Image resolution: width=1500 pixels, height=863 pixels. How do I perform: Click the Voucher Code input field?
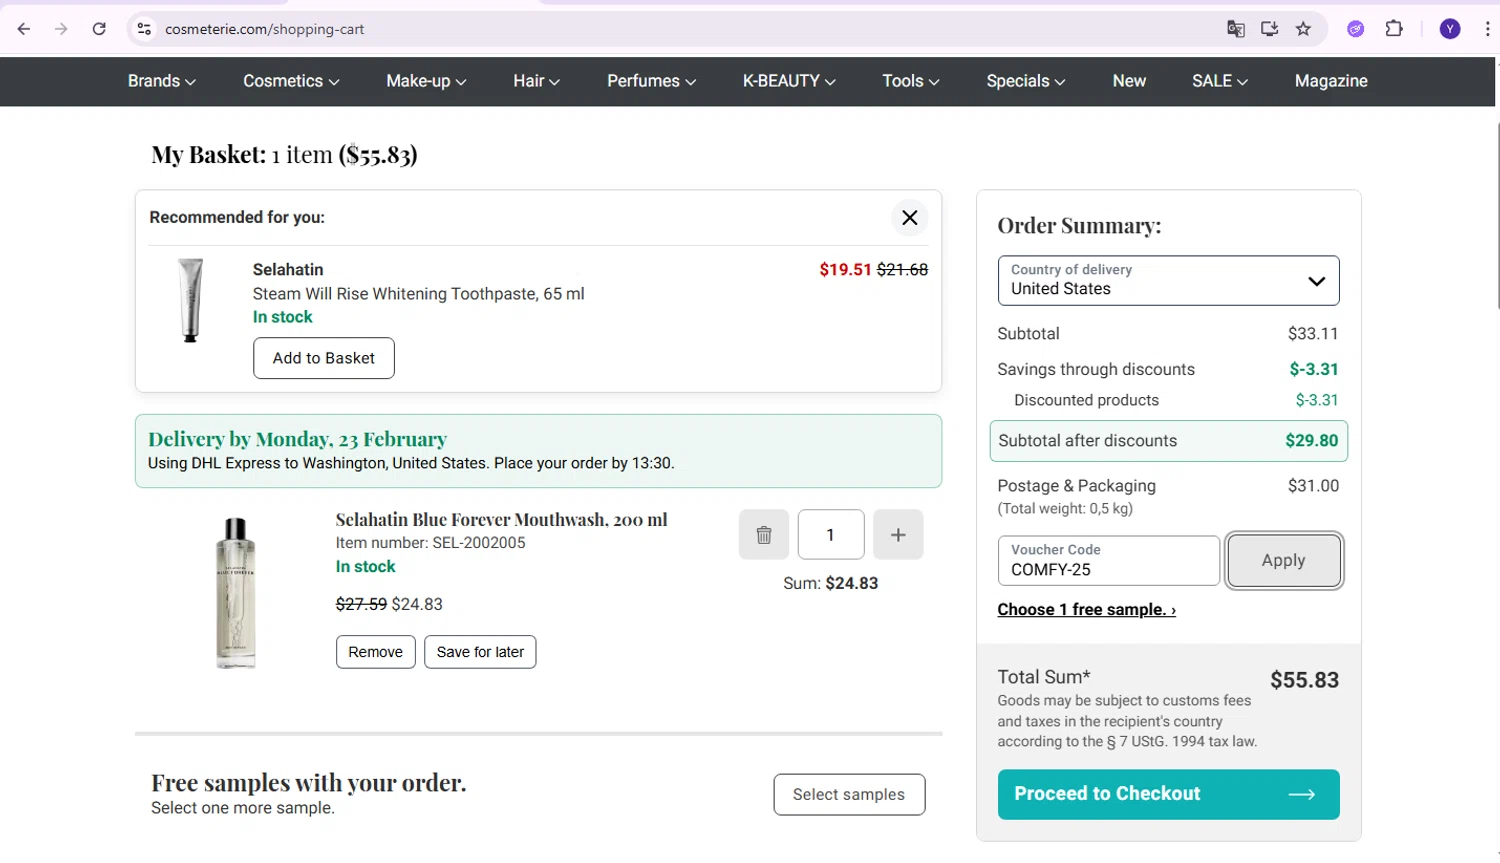pos(1109,561)
